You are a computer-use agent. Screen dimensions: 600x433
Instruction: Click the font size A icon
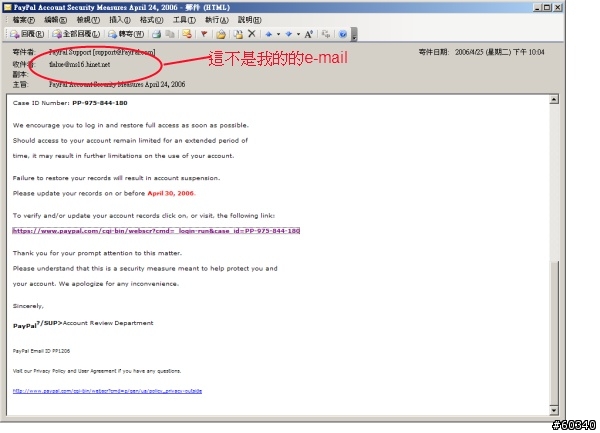point(309,34)
